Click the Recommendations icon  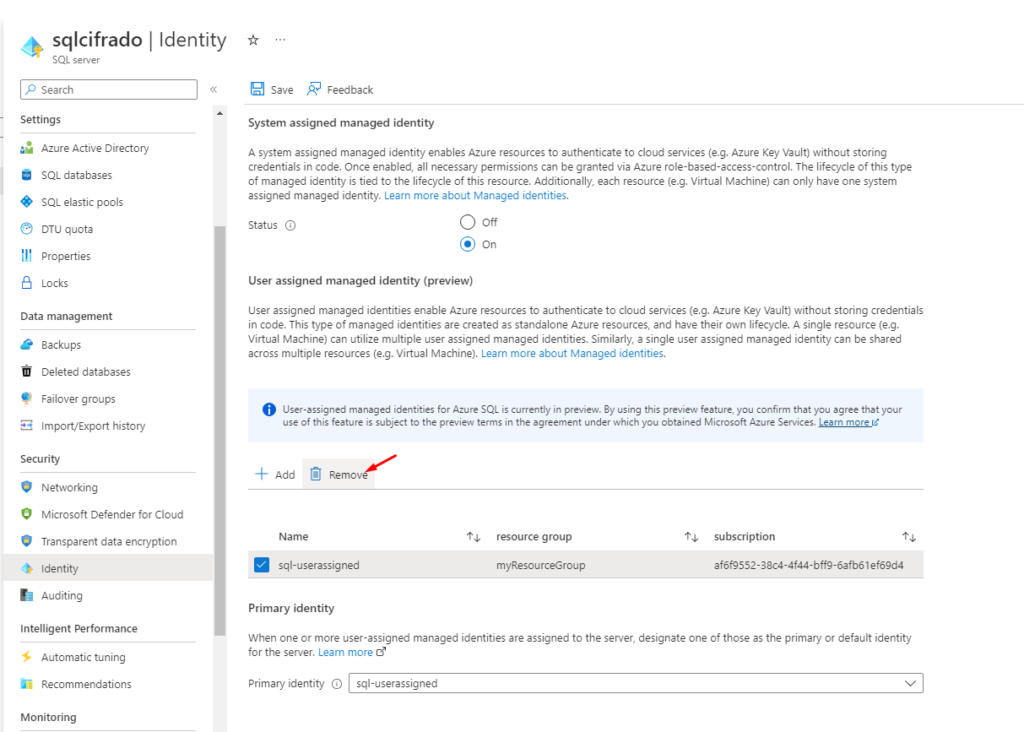pos(27,684)
